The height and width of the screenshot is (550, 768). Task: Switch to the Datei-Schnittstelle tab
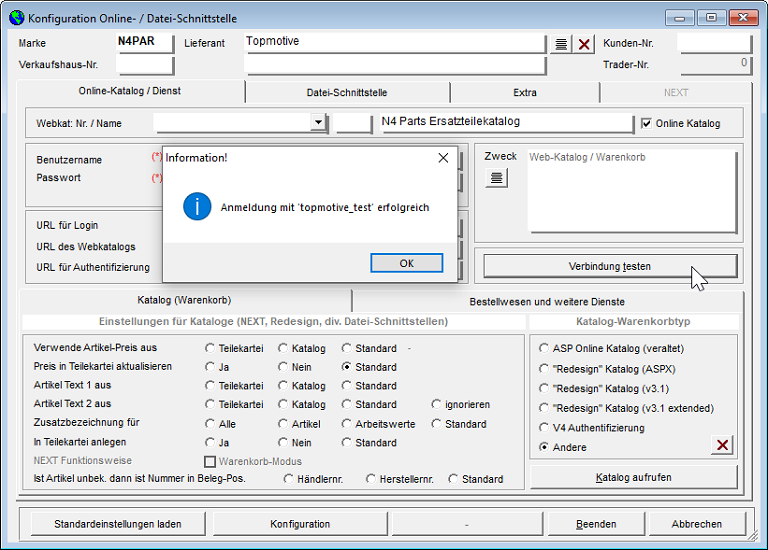pyautogui.click(x=347, y=93)
